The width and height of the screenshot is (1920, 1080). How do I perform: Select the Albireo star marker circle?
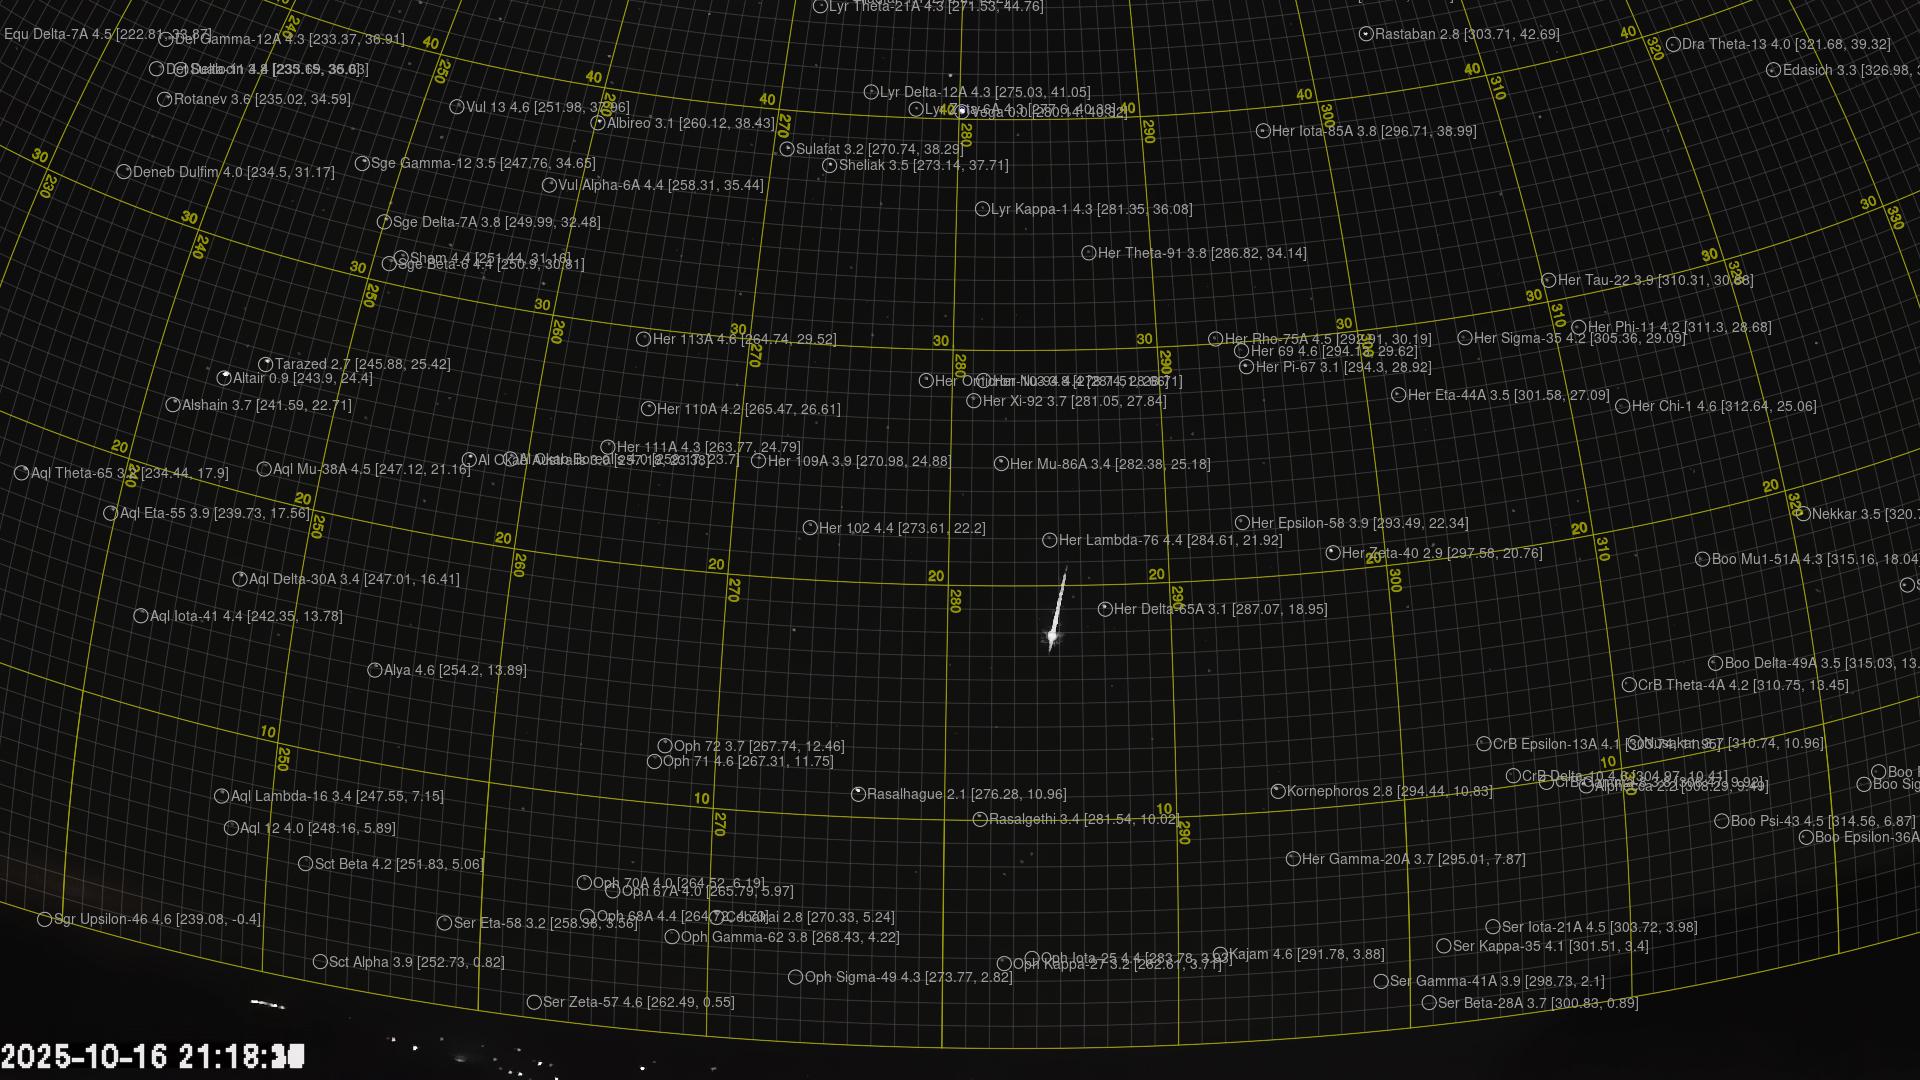(x=598, y=123)
